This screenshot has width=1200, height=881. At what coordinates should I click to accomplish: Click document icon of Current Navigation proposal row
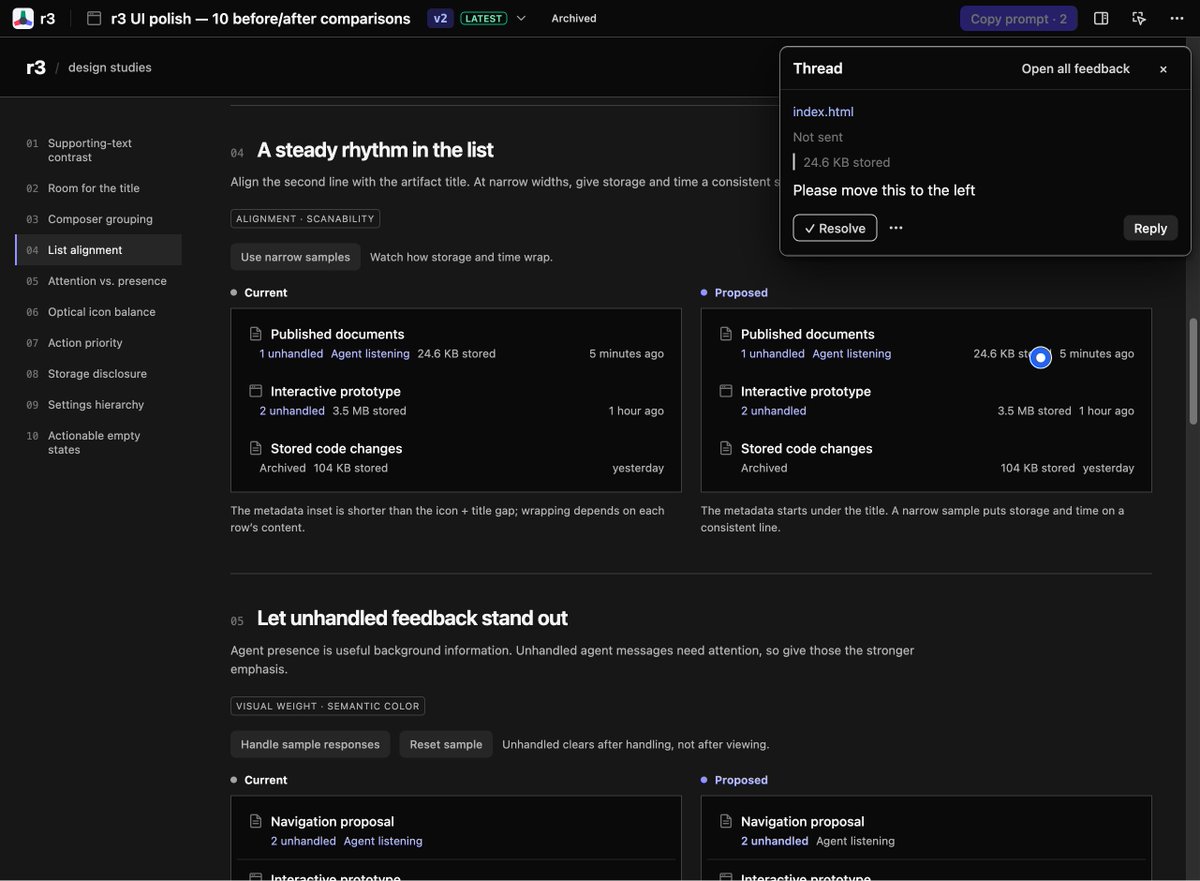tap(255, 821)
